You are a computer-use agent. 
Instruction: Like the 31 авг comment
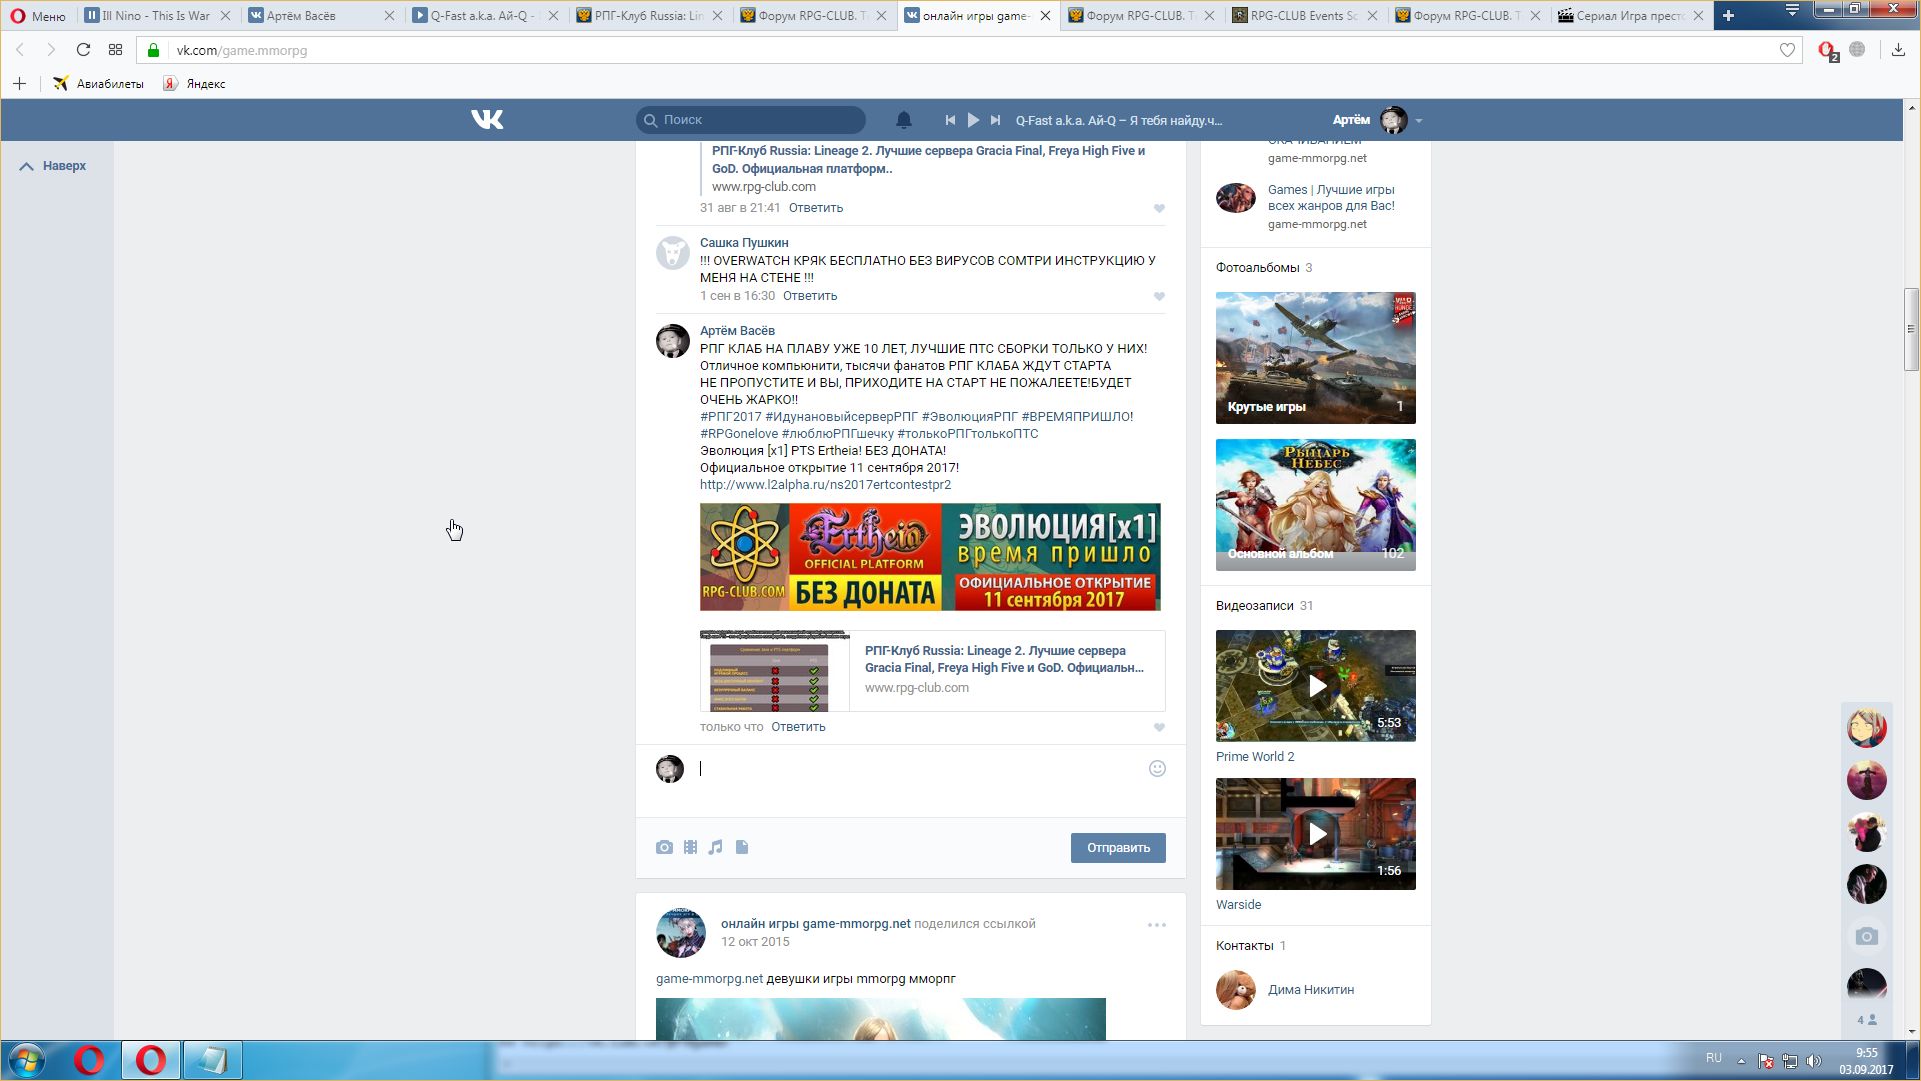tap(1159, 208)
